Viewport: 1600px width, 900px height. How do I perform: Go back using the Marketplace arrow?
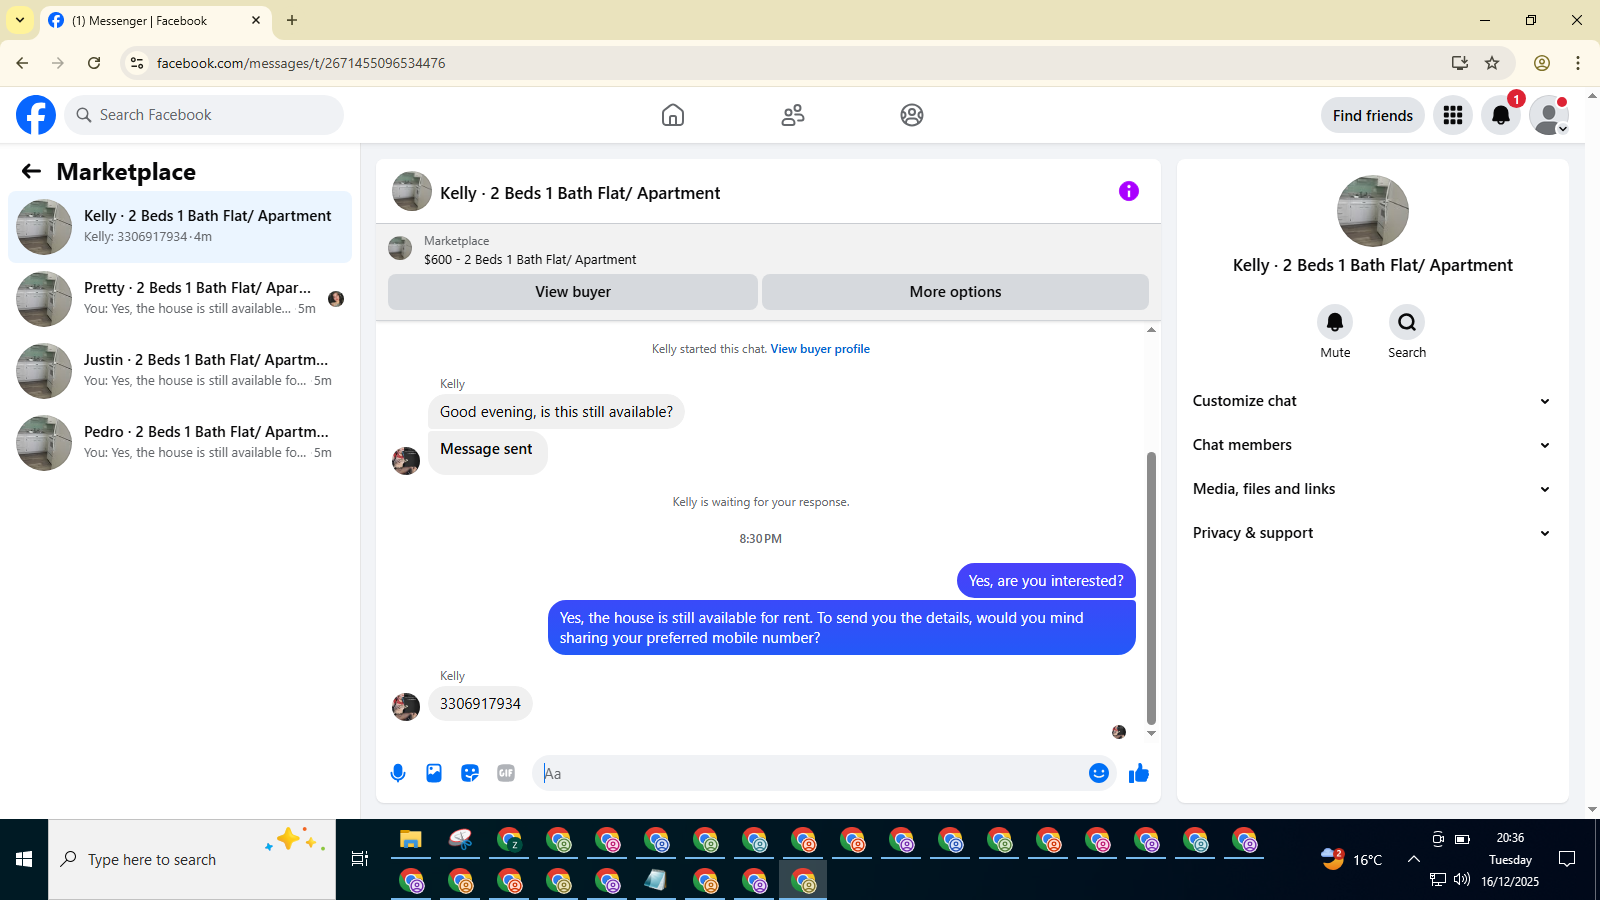31,172
